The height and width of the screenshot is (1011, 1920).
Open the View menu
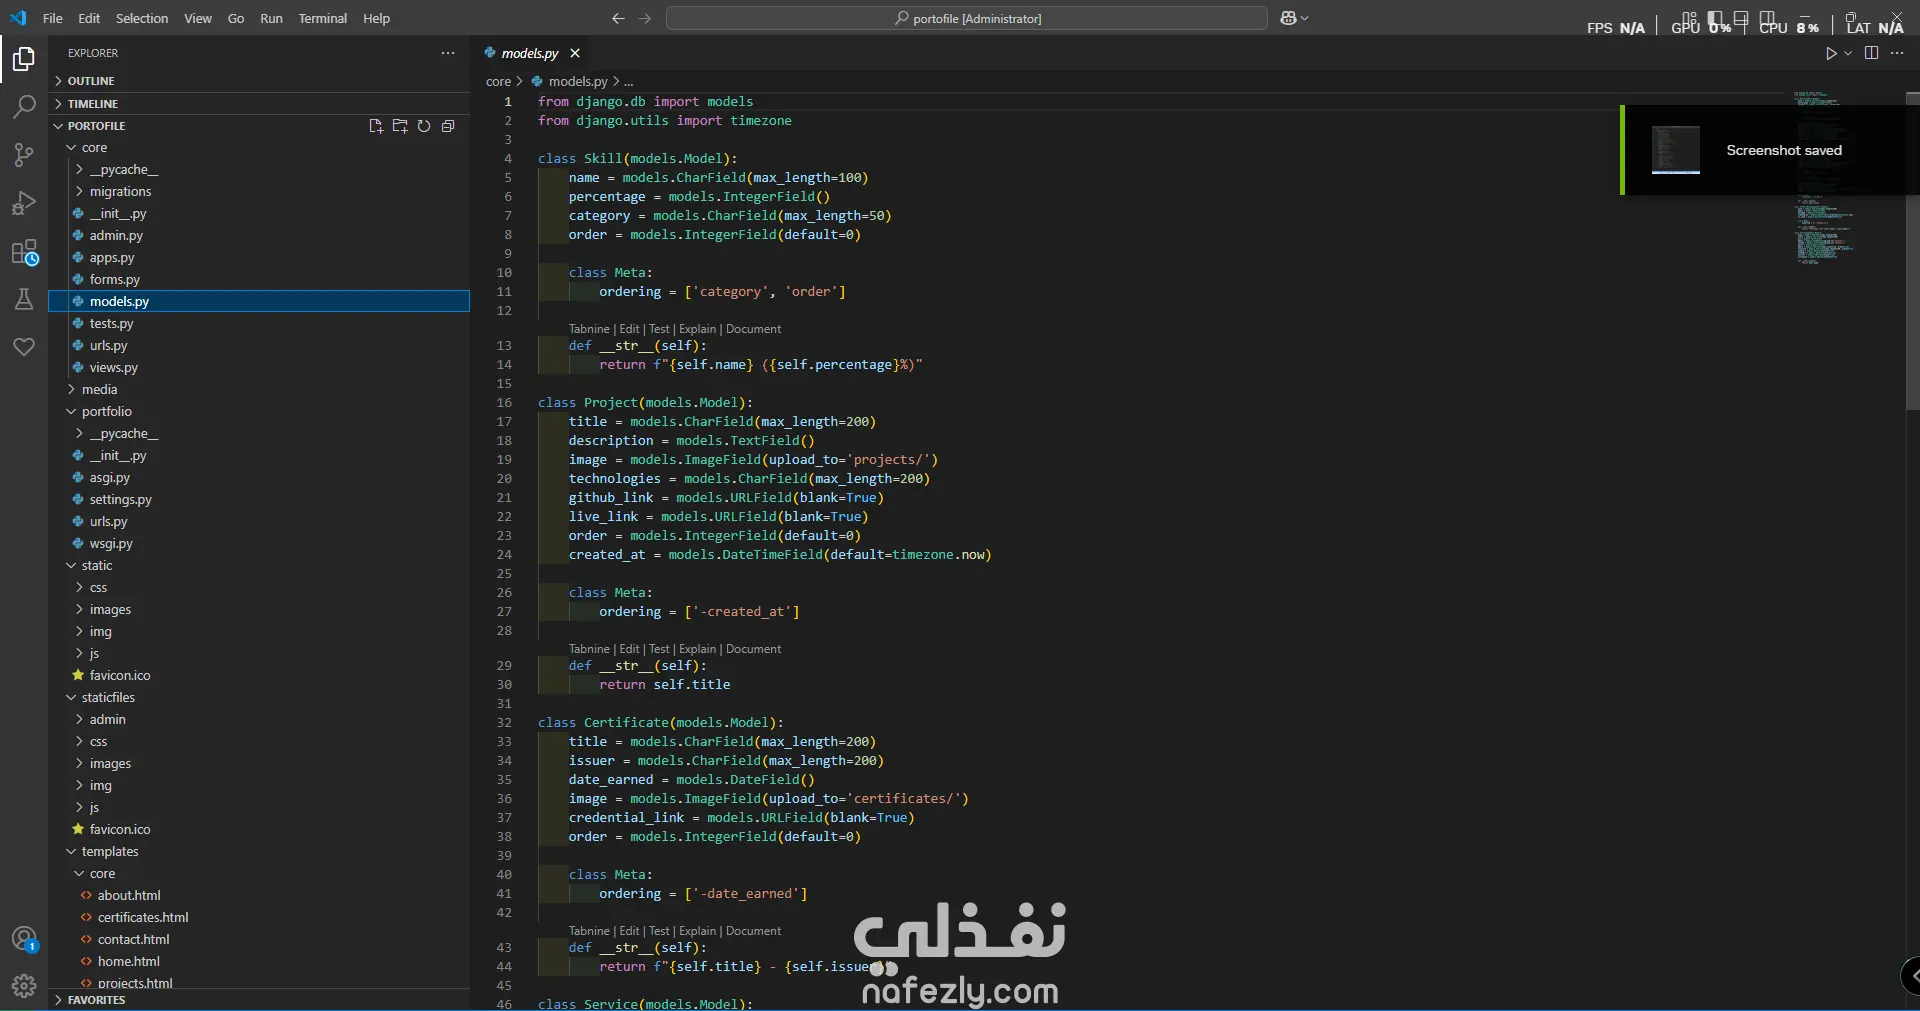[x=198, y=18]
